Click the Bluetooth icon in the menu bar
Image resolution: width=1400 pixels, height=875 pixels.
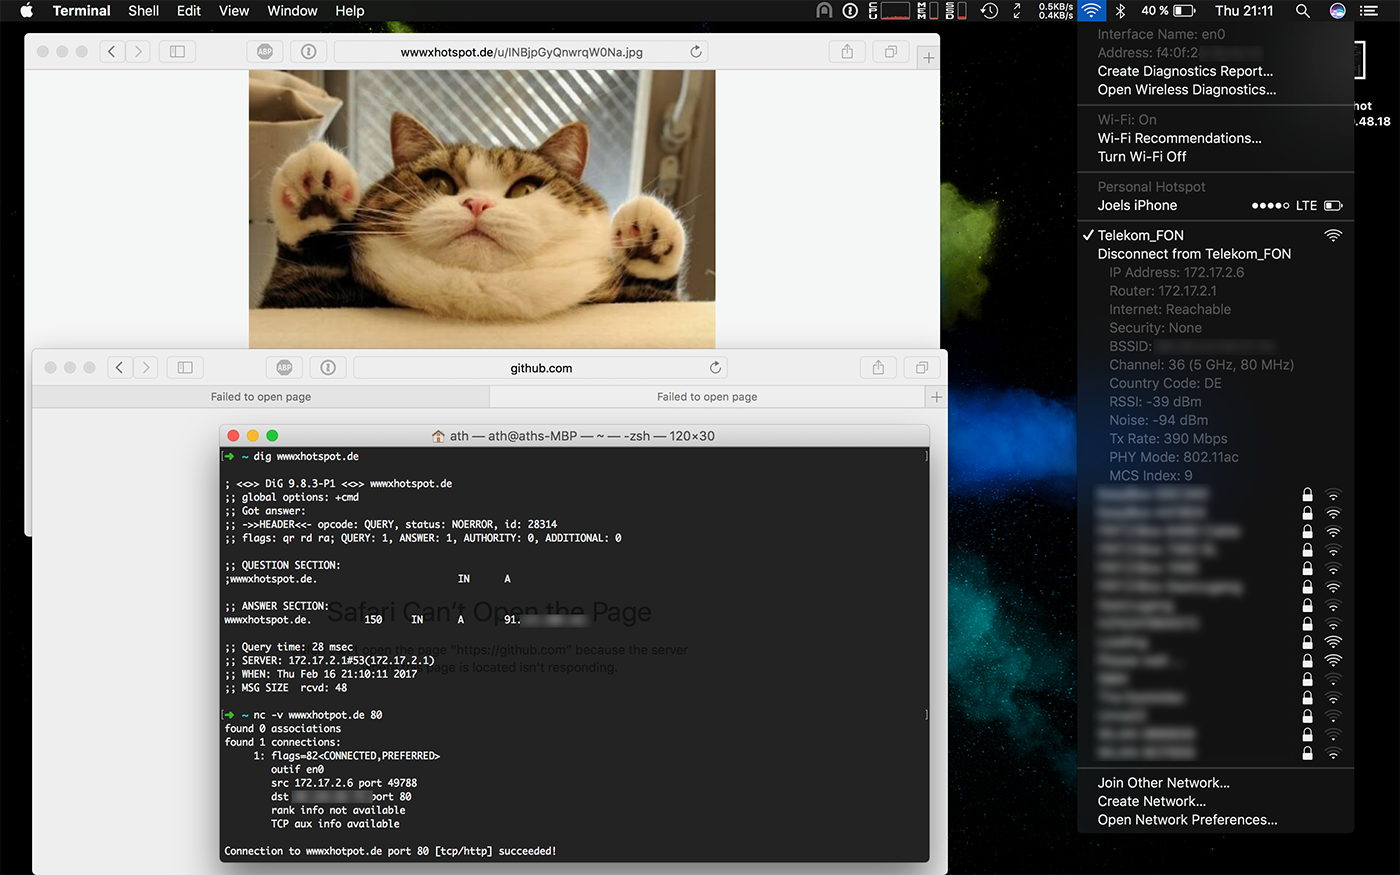1120,11
